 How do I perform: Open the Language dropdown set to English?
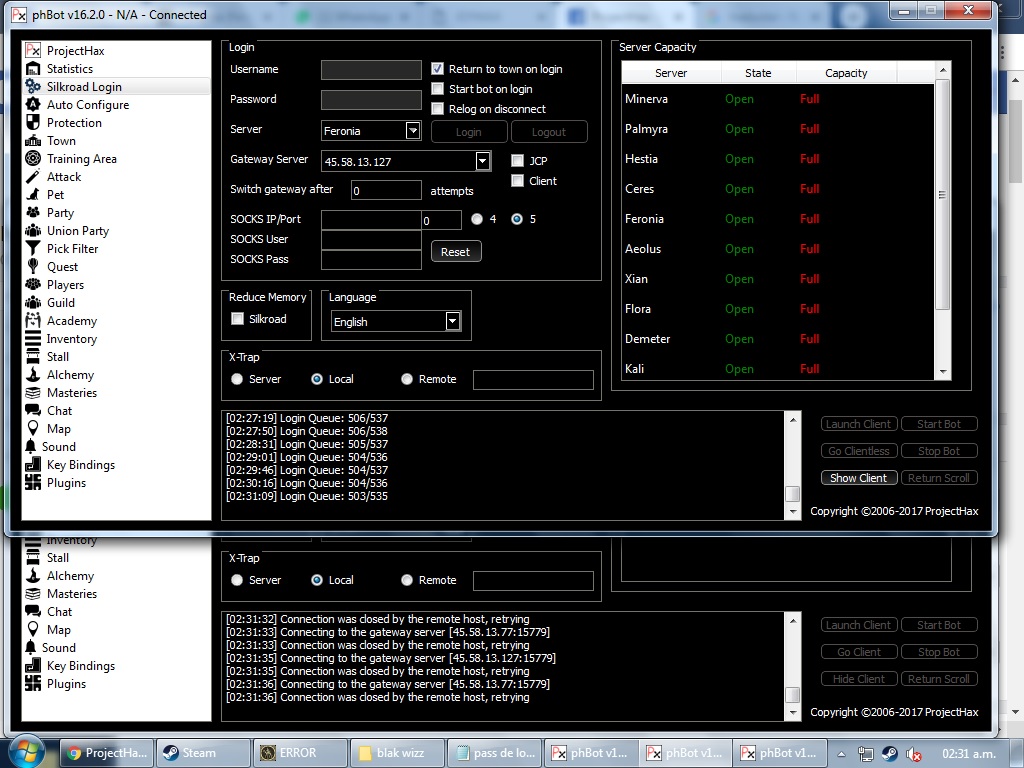[x=453, y=321]
